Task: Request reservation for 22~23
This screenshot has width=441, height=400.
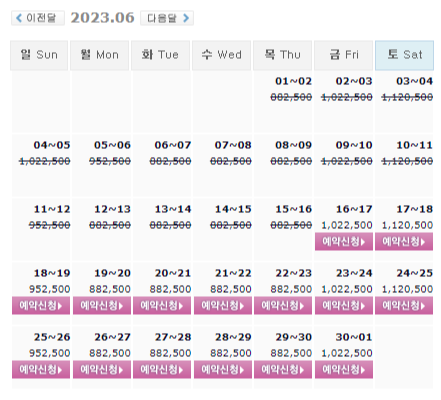Action: [283, 306]
